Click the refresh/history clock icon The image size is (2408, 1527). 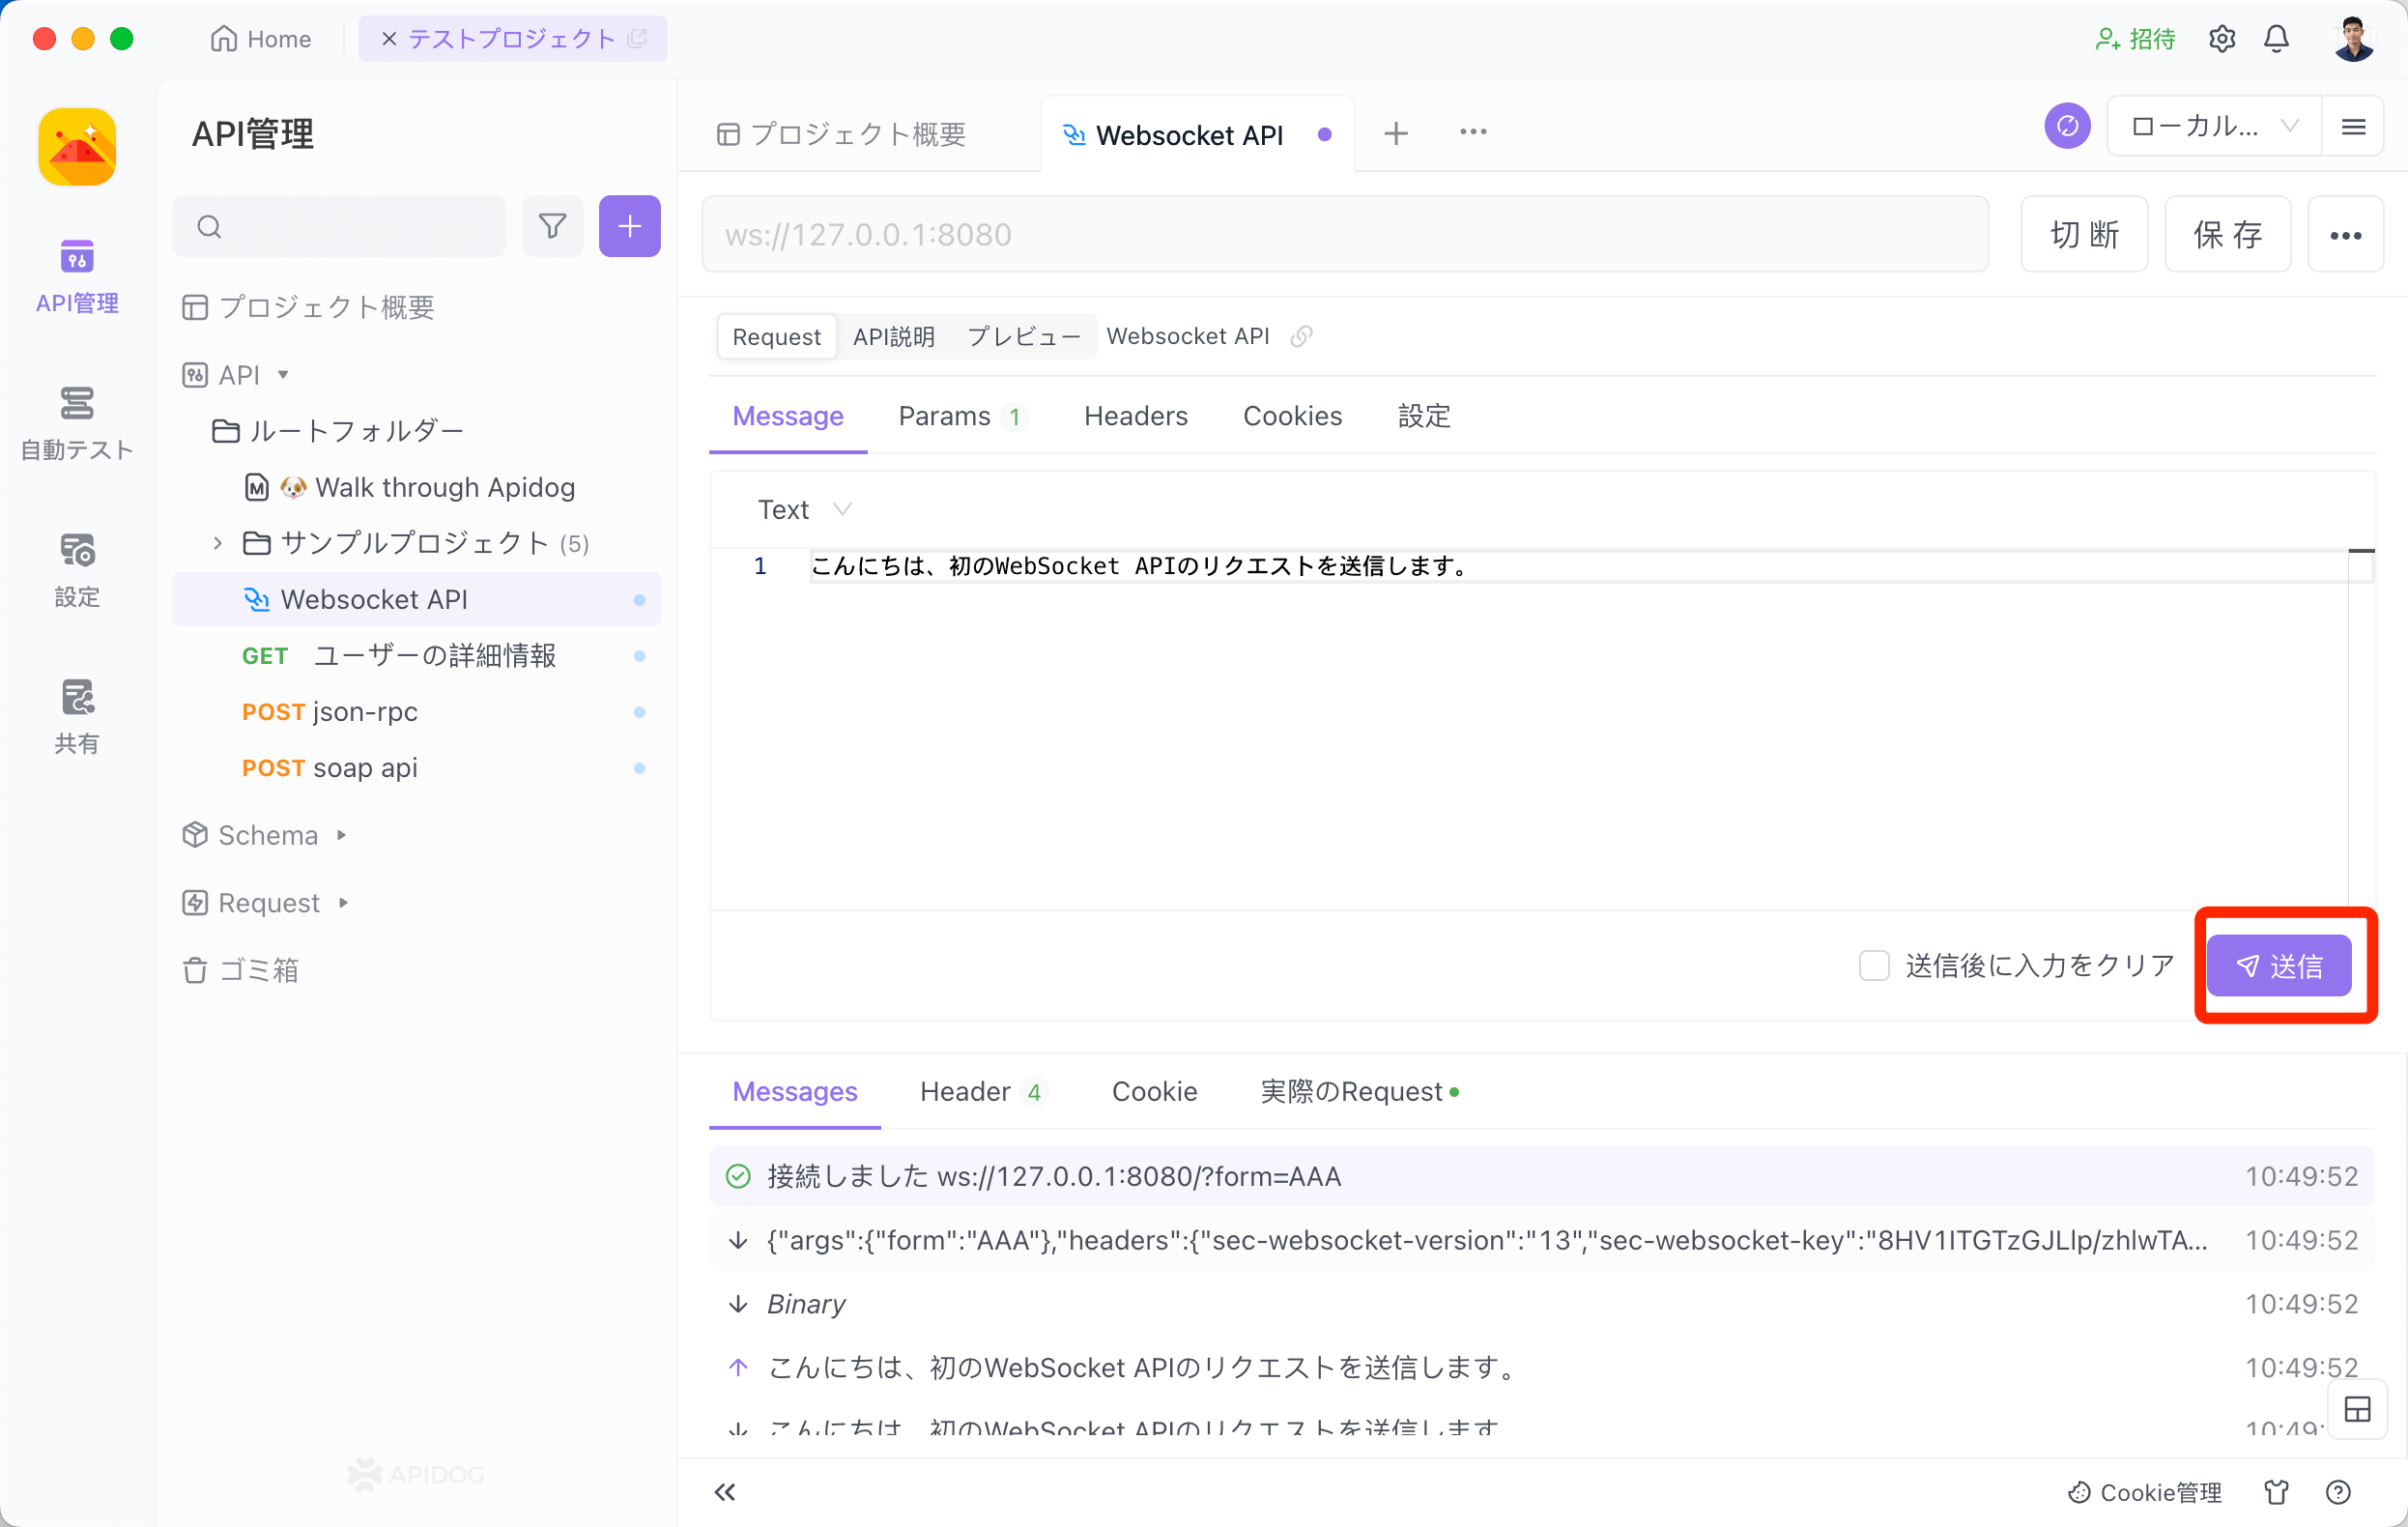tap(2066, 133)
